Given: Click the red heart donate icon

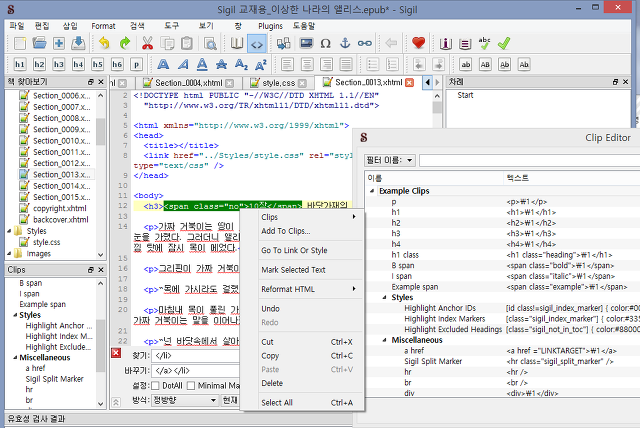Looking at the screenshot, I should point(418,43).
